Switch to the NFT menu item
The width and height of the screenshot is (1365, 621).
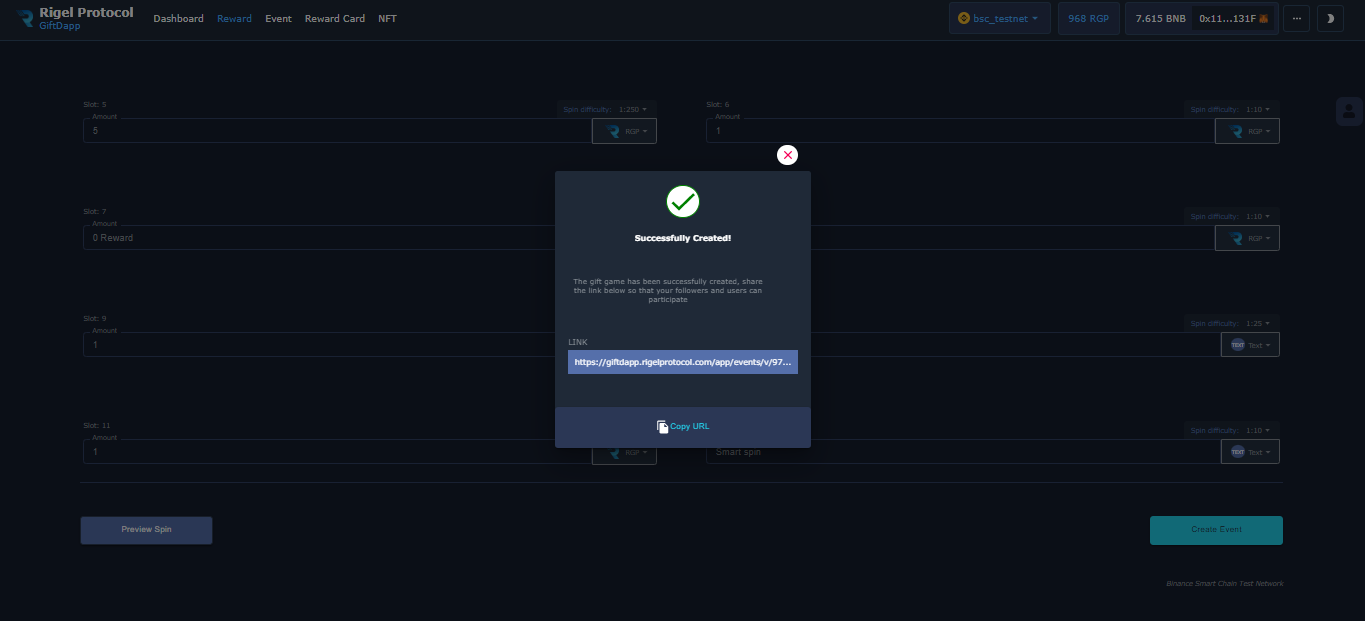coord(387,19)
